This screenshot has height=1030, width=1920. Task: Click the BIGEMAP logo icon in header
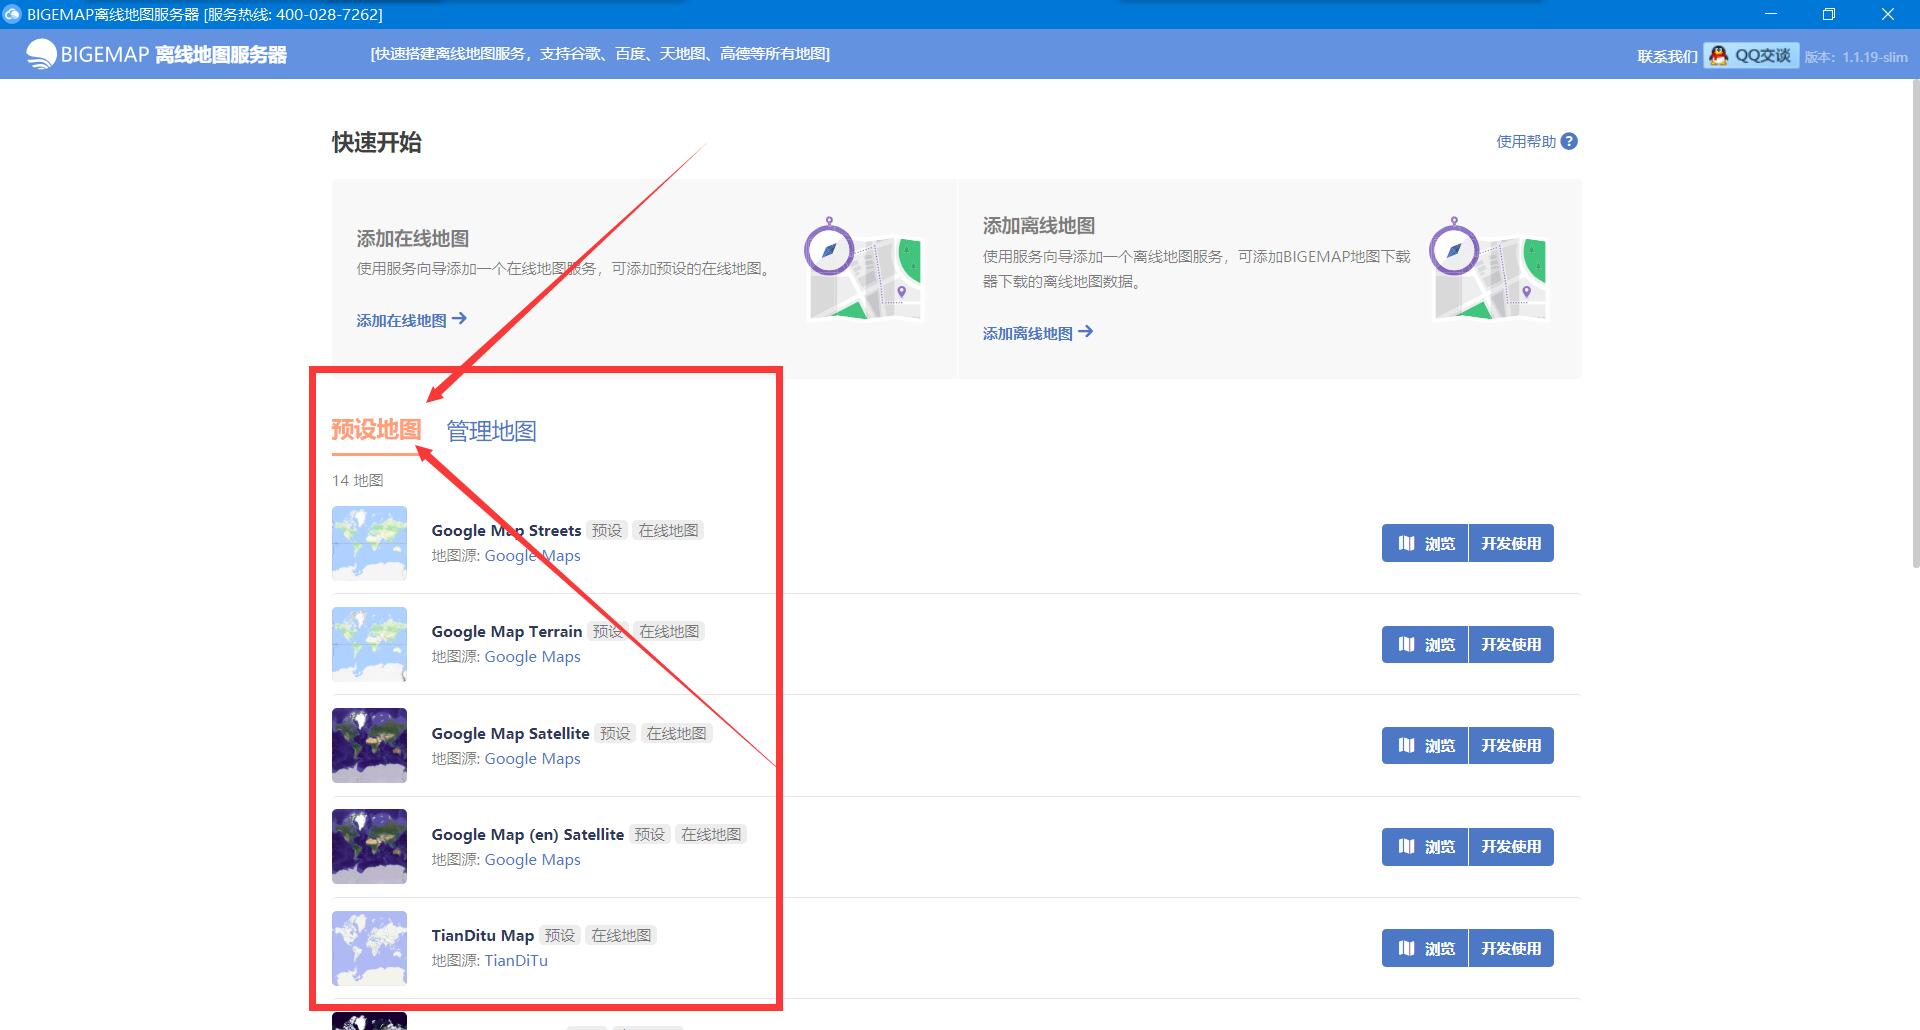(41, 54)
